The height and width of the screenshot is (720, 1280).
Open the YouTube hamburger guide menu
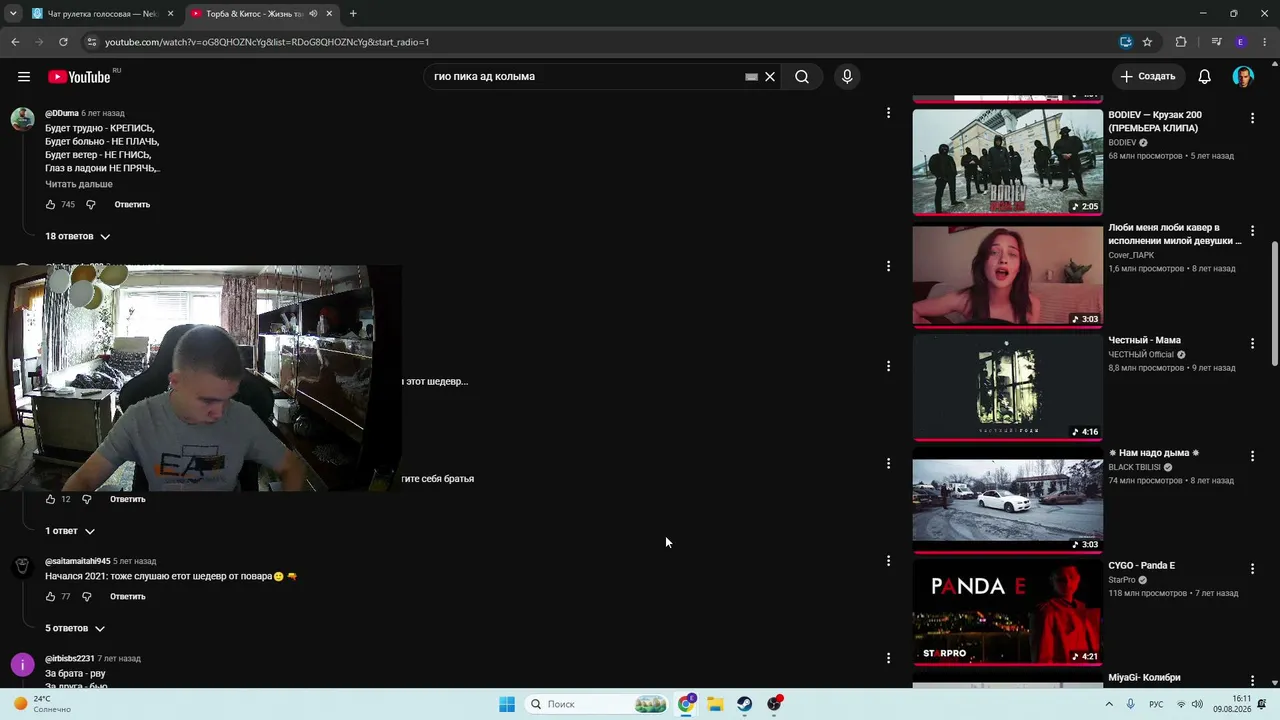(x=24, y=77)
